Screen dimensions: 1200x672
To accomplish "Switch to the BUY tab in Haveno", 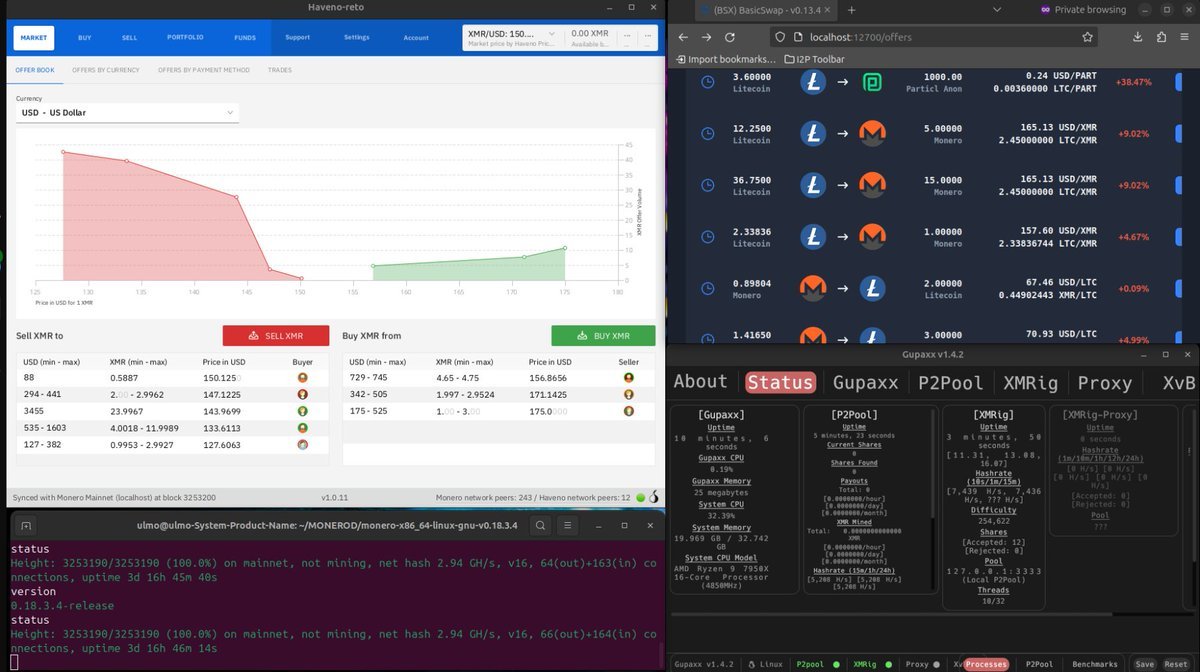I will tap(85, 38).
